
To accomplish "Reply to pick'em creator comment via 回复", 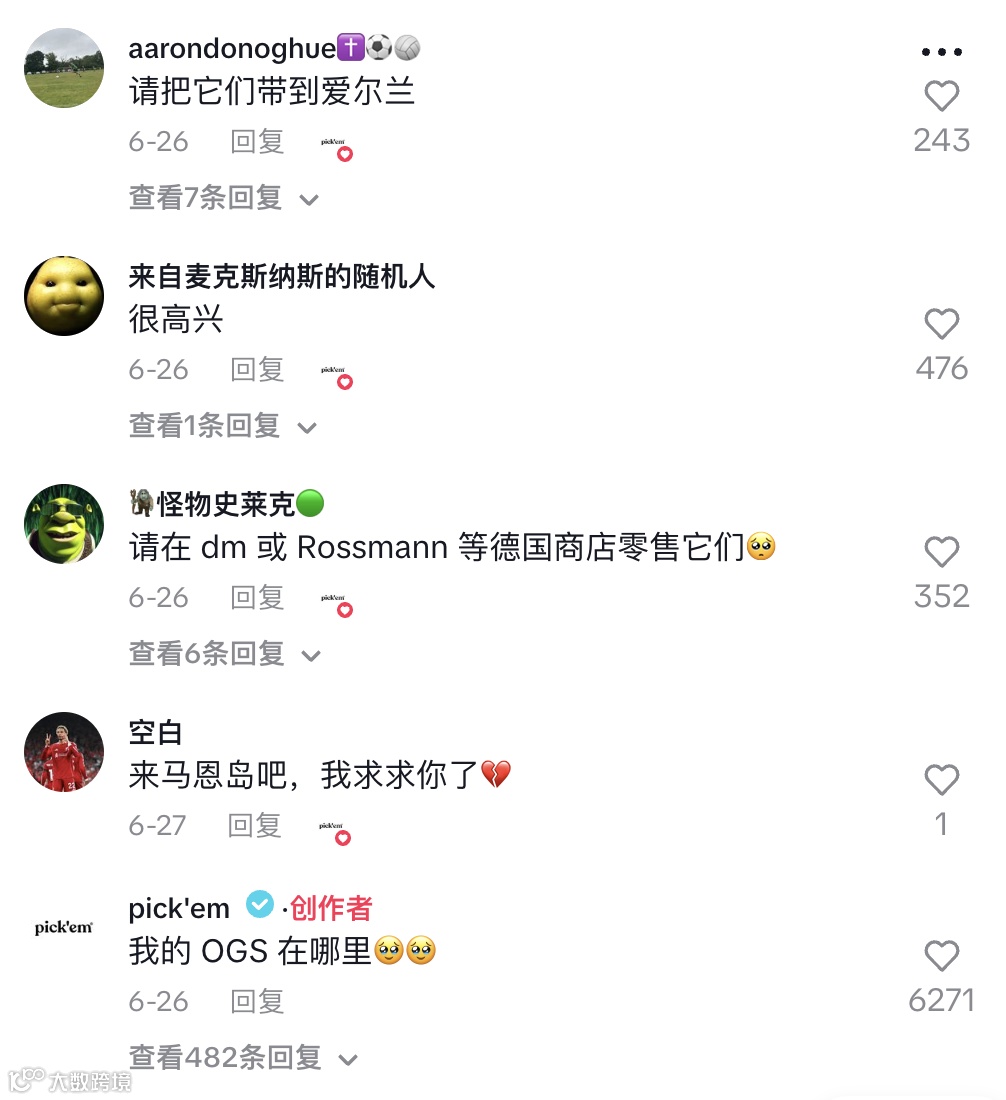I will point(257,1002).
